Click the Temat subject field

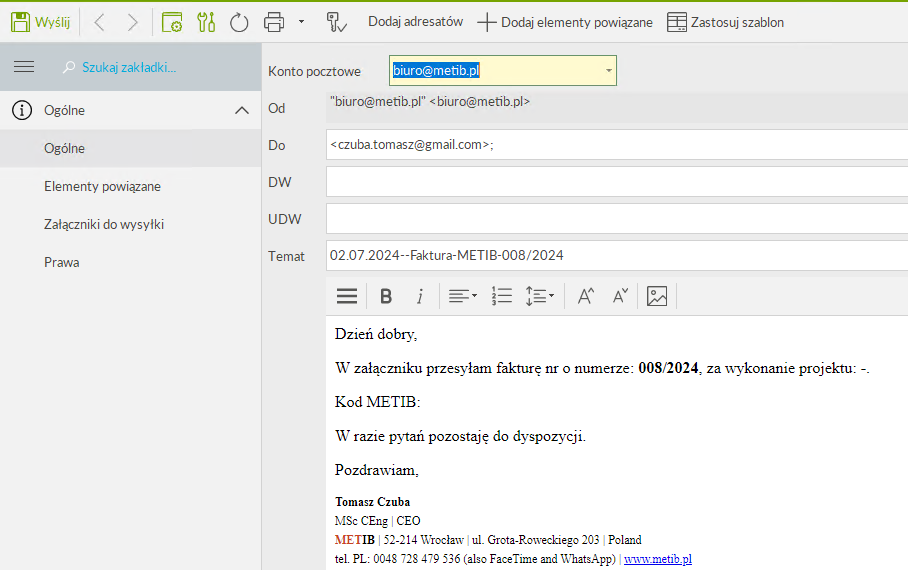[617, 255]
